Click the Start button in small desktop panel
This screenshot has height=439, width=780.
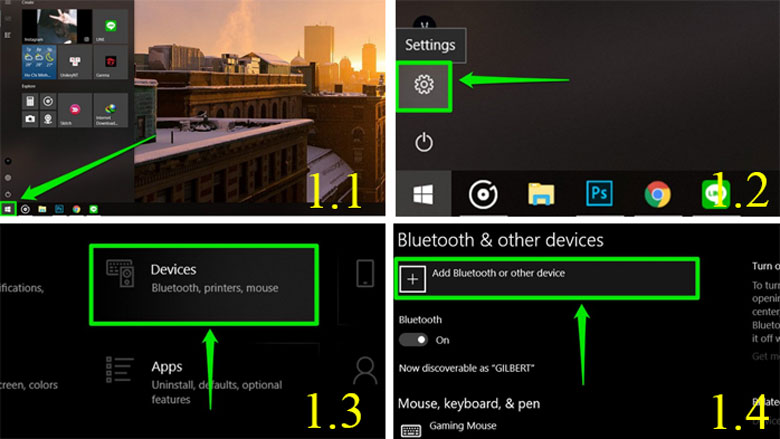pyautogui.click(x=8, y=209)
